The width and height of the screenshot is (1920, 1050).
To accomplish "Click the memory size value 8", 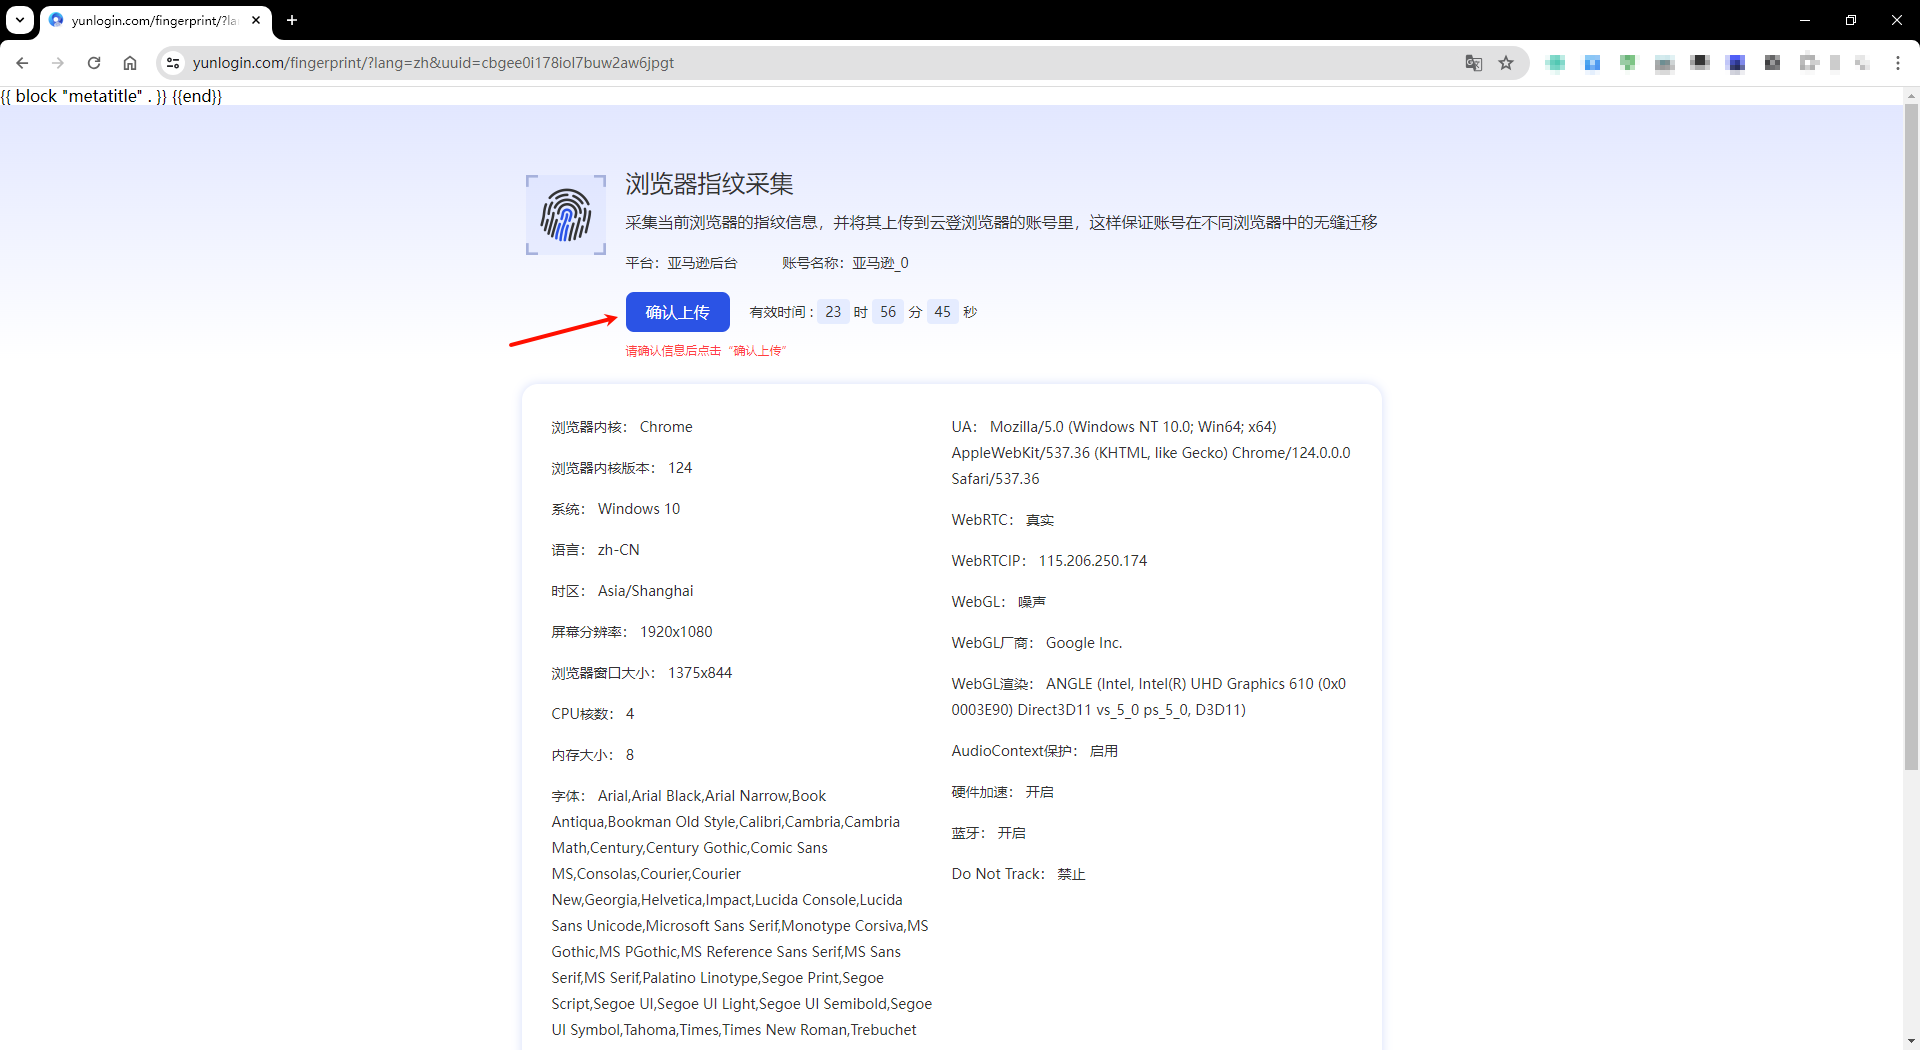I will click(x=630, y=755).
